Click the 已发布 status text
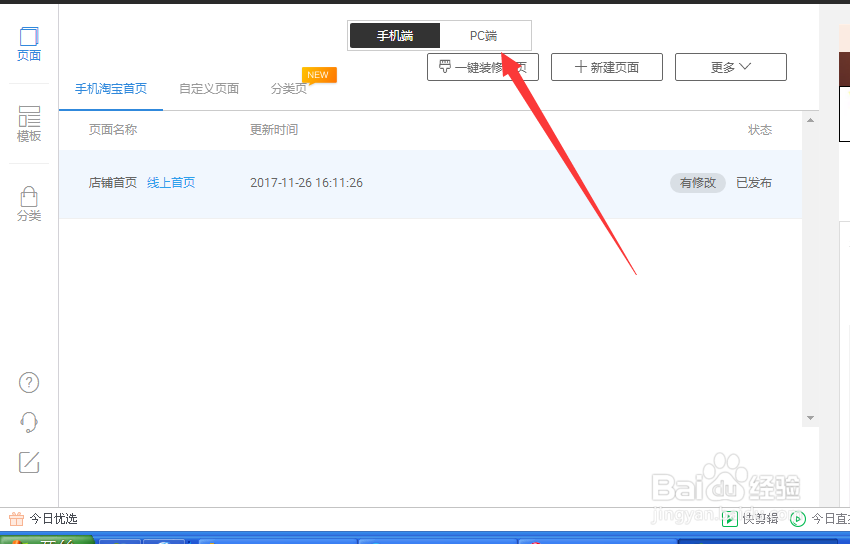 coord(754,183)
